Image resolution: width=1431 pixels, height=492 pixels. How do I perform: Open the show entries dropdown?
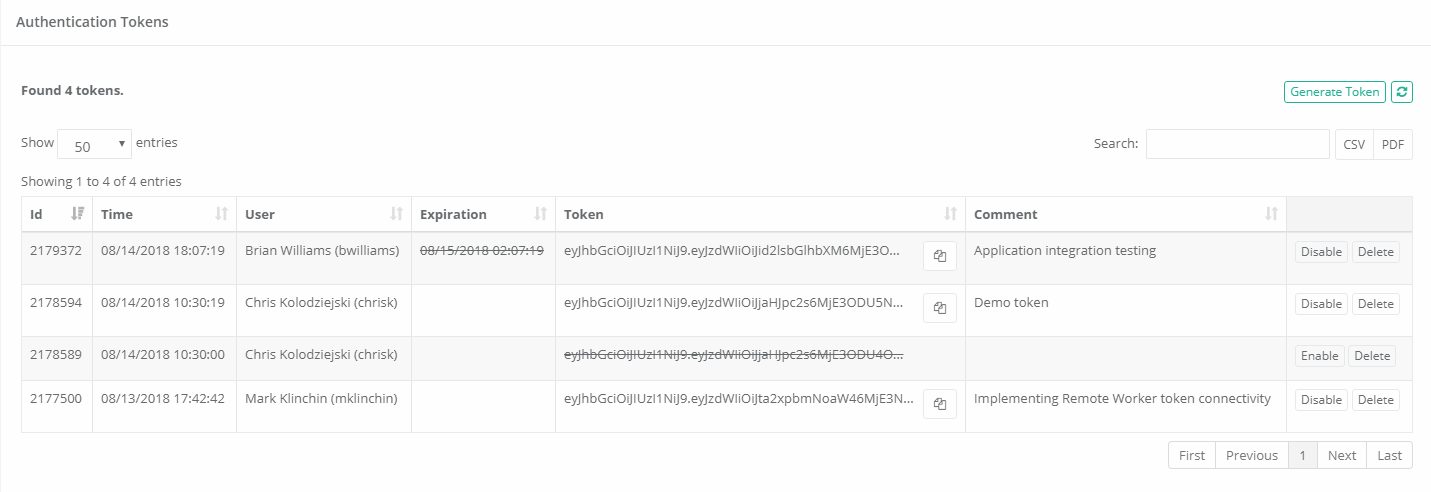(95, 145)
